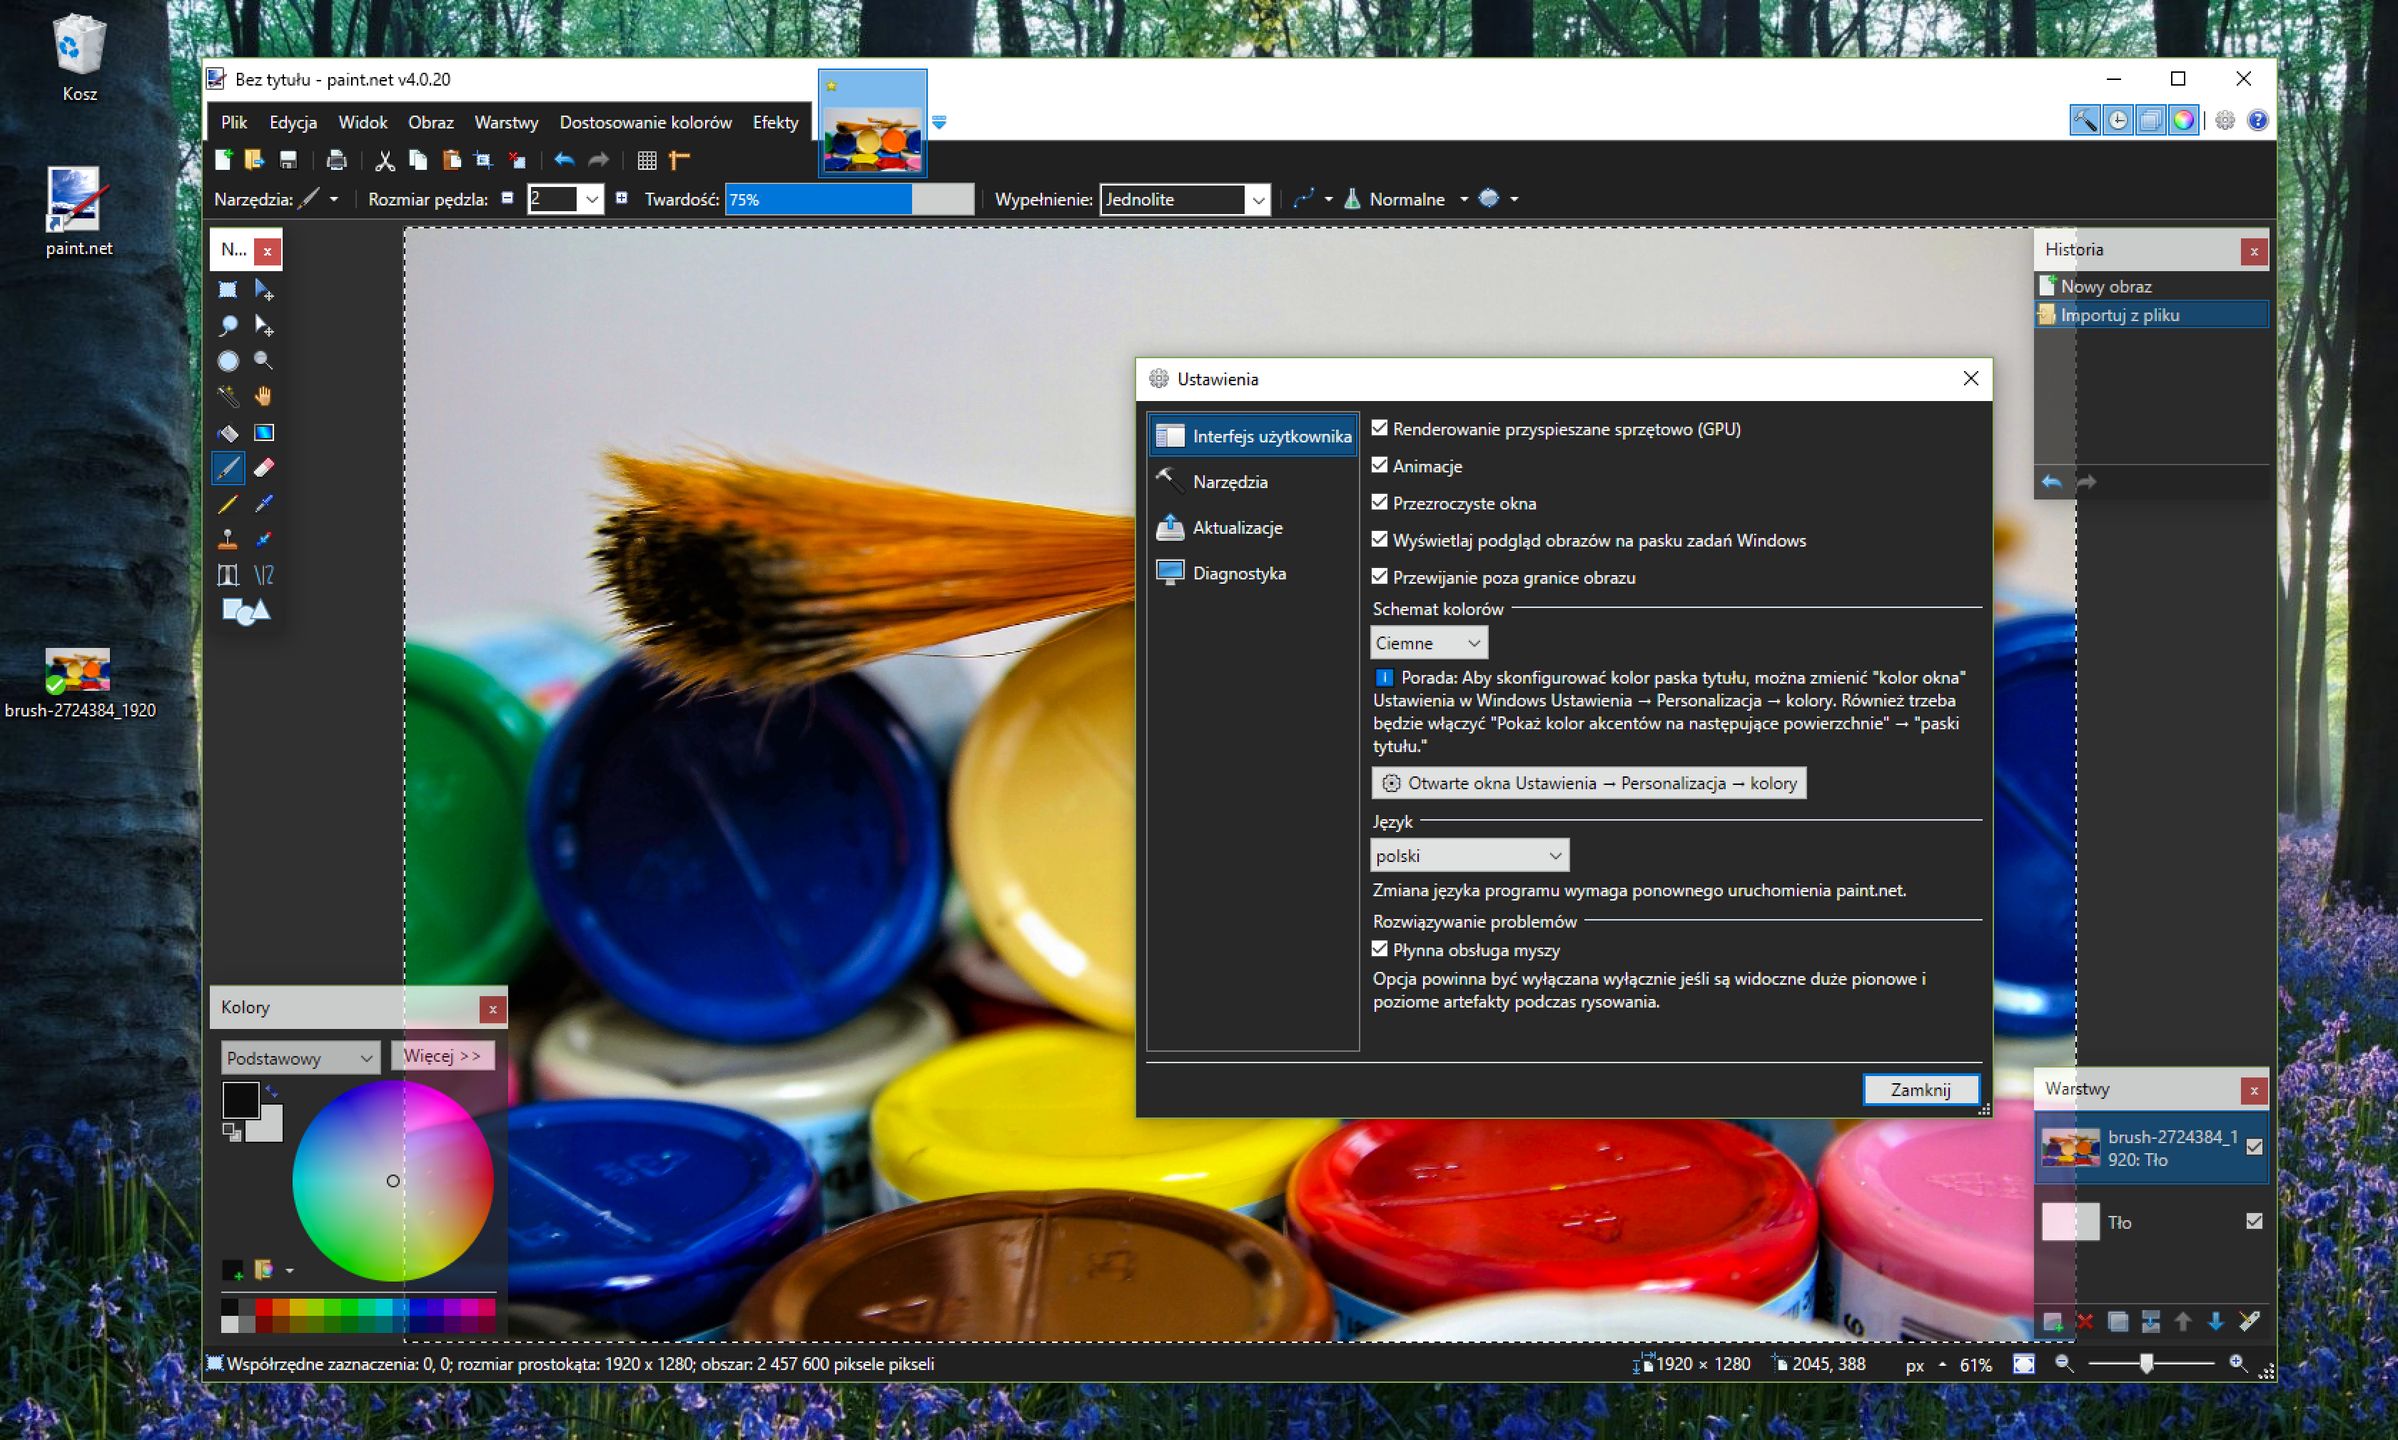The image size is (2398, 1440).
Task: Choose the Paint Bucket tool
Action: tap(228, 433)
